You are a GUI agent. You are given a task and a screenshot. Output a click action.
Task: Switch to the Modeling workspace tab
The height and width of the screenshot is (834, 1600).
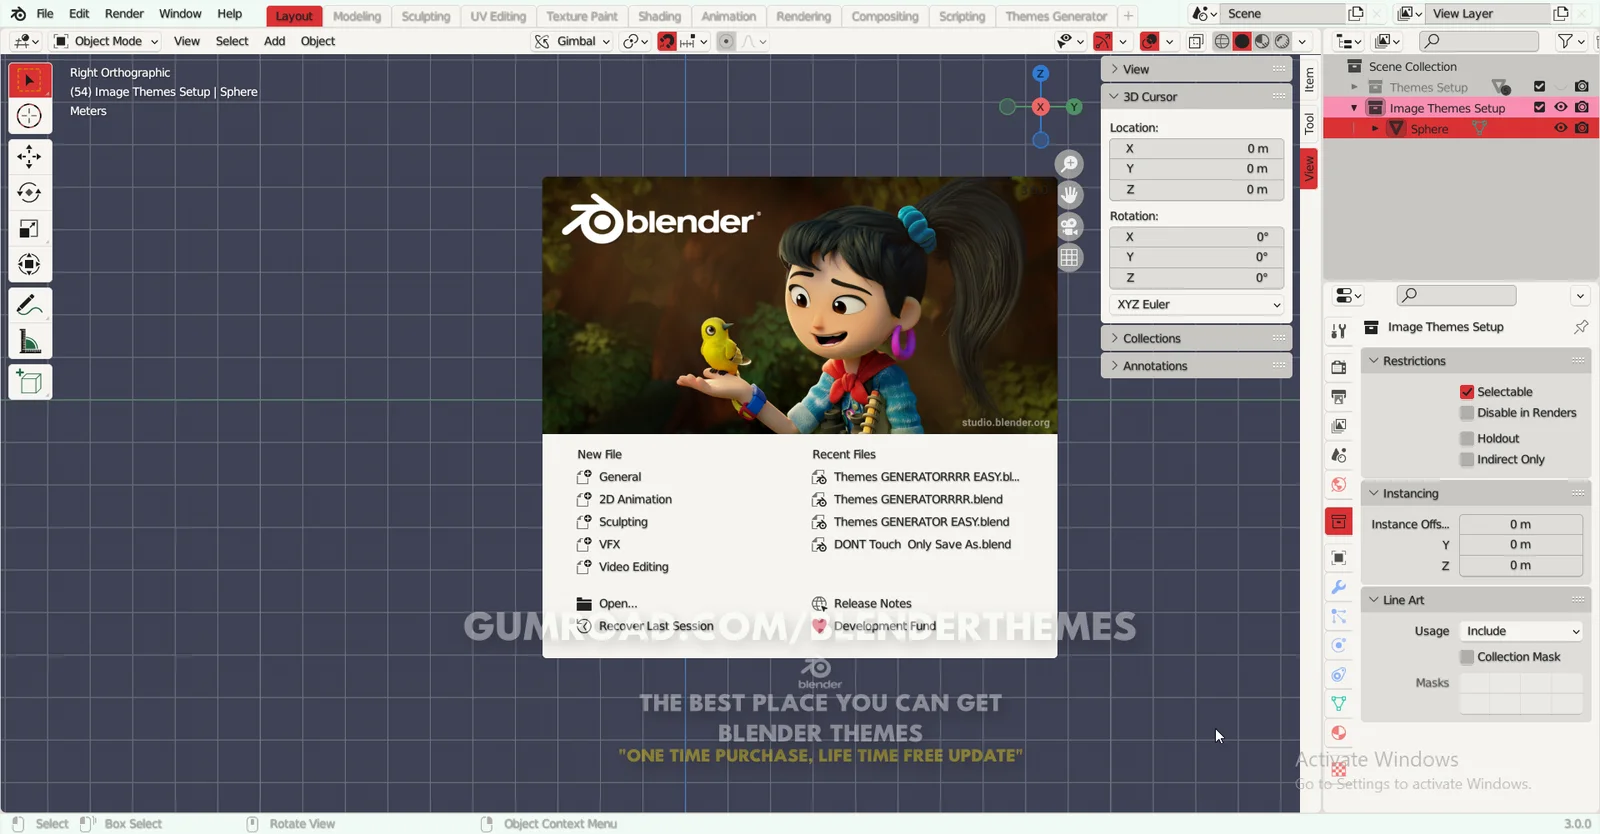coord(357,16)
